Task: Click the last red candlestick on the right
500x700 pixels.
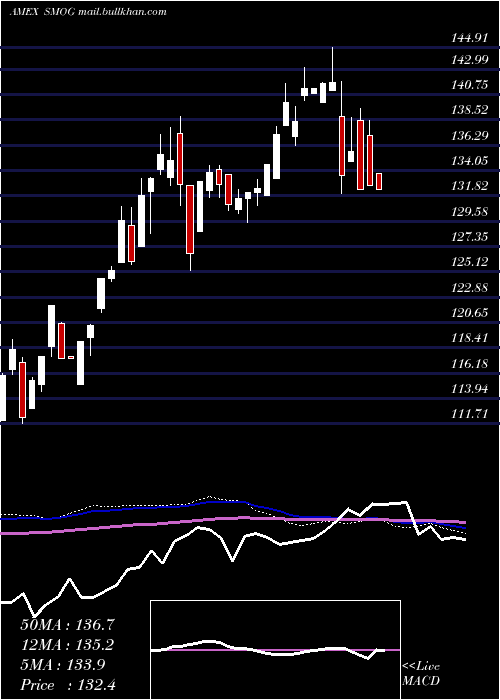Action: [379, 181]
